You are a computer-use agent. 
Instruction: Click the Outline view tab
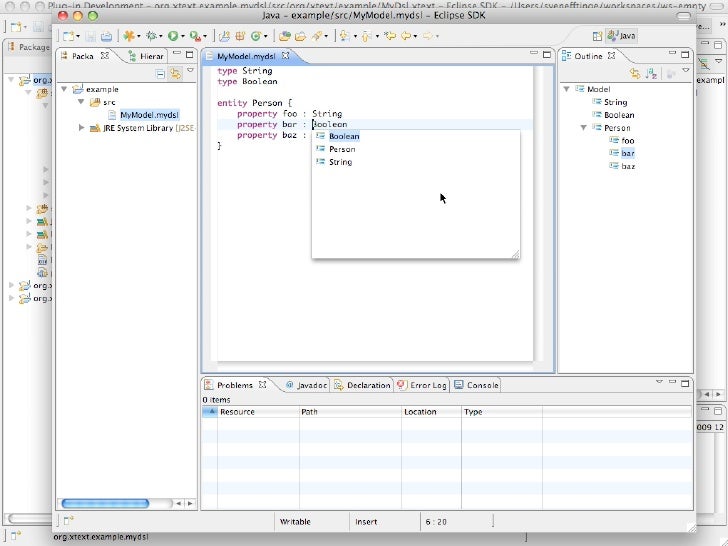coord(588,56)
